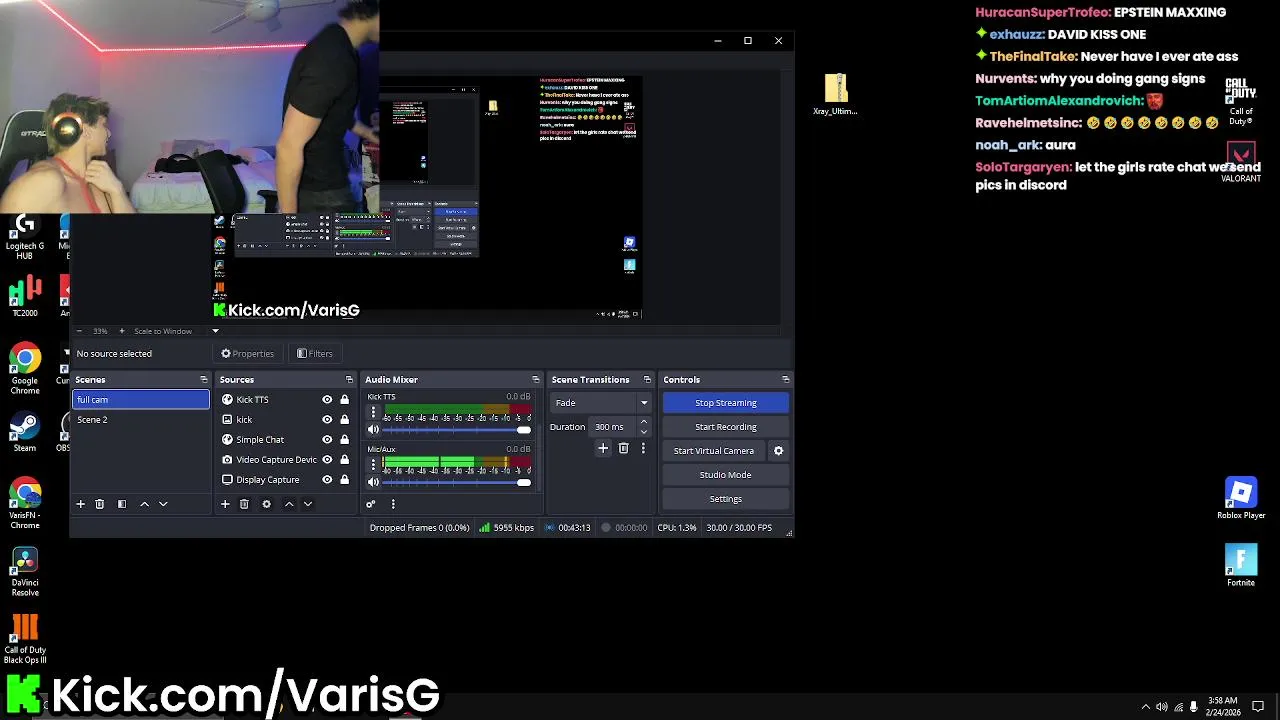Viewport: 1280px width, 720px height.
Task: Hide the Kick TTS source
Action: pyautogui.click(x=327, y=400)
